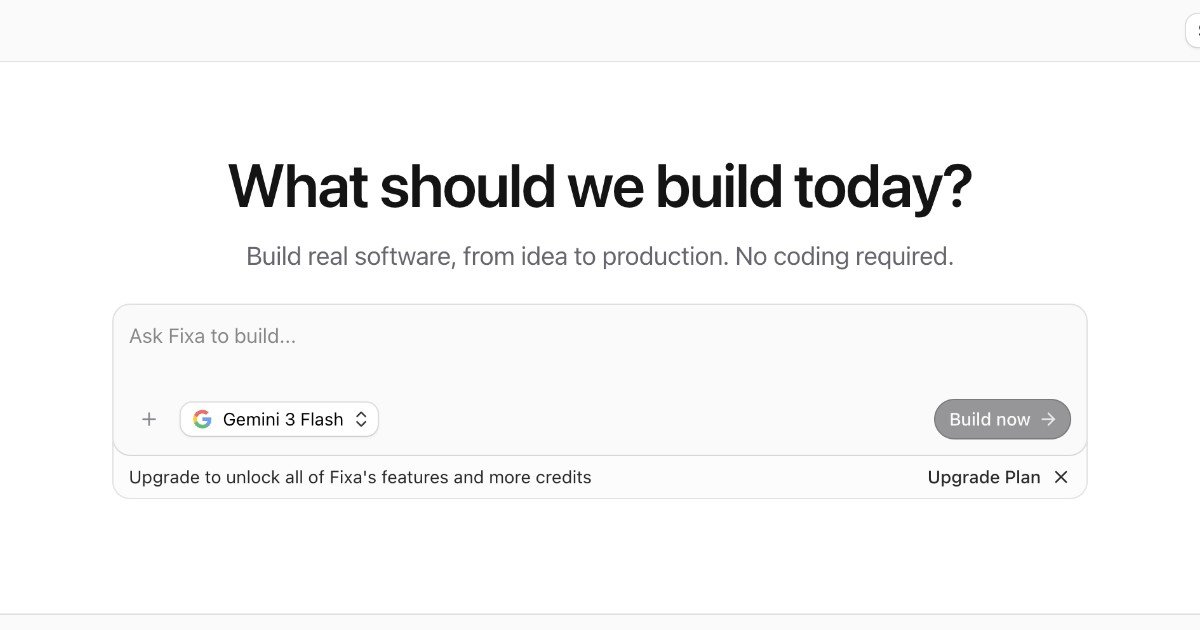
Task: Open the Upgrade Plan link
Action: 983,478
